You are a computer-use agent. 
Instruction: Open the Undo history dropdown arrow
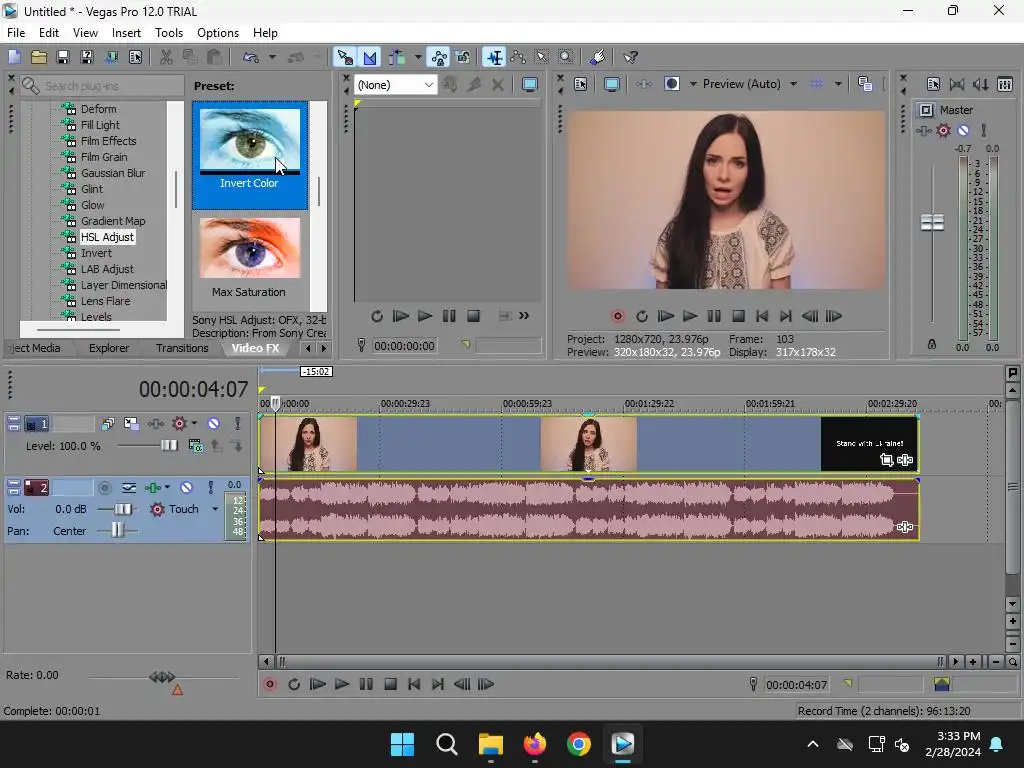(x=272, y=57)
